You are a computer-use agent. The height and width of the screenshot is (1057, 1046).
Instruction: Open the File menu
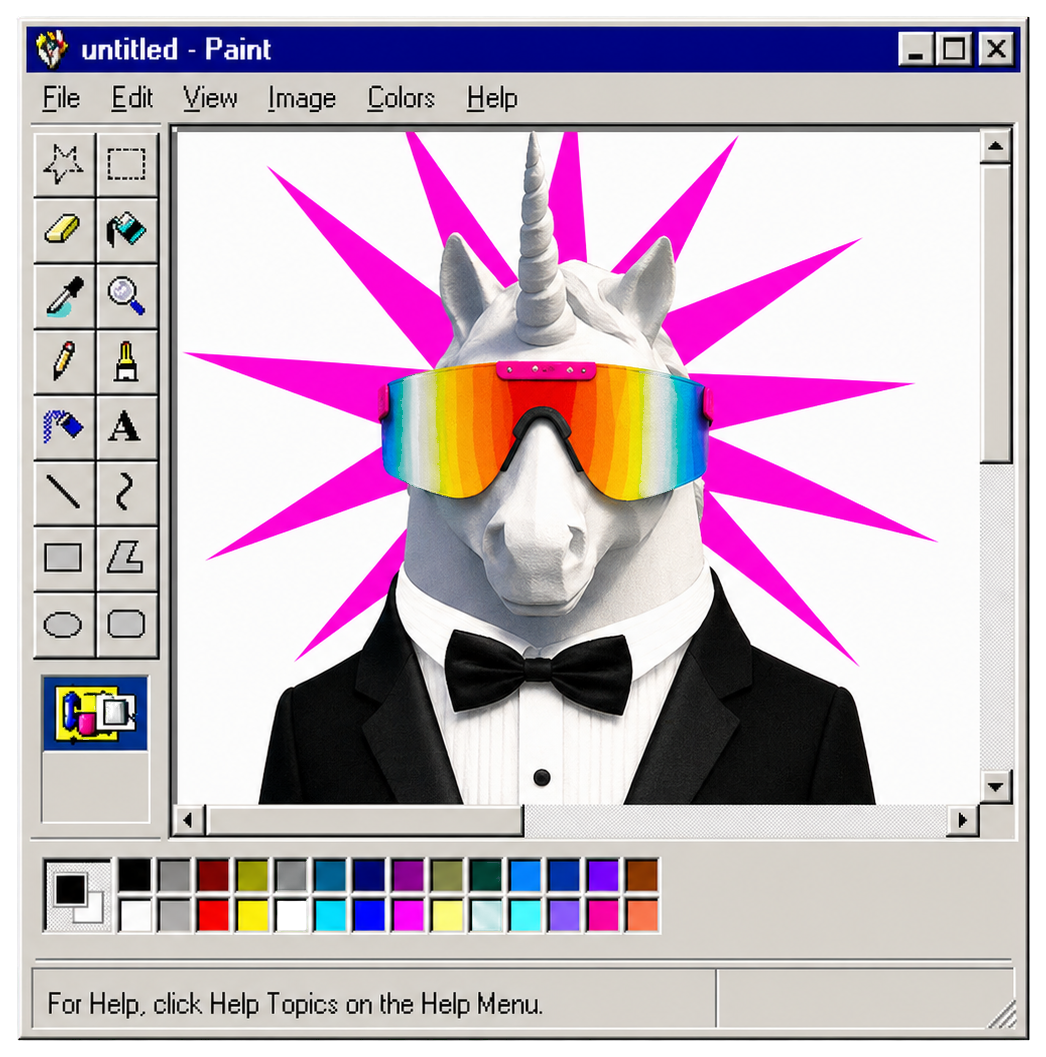tap(60, 97)
